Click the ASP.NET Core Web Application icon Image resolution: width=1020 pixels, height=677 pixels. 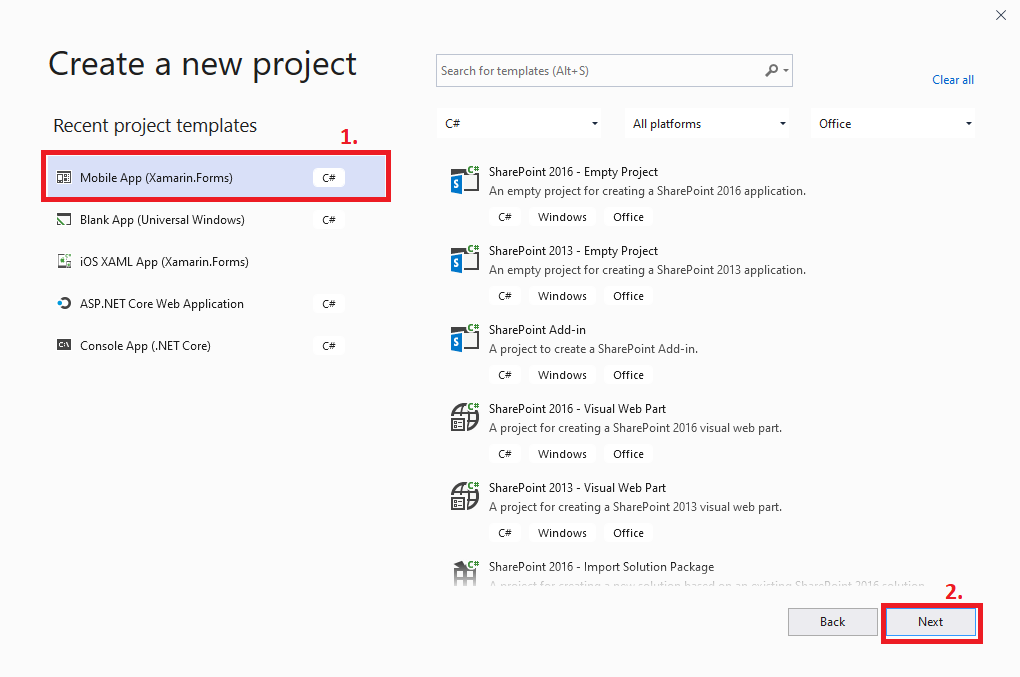point(63,303)
